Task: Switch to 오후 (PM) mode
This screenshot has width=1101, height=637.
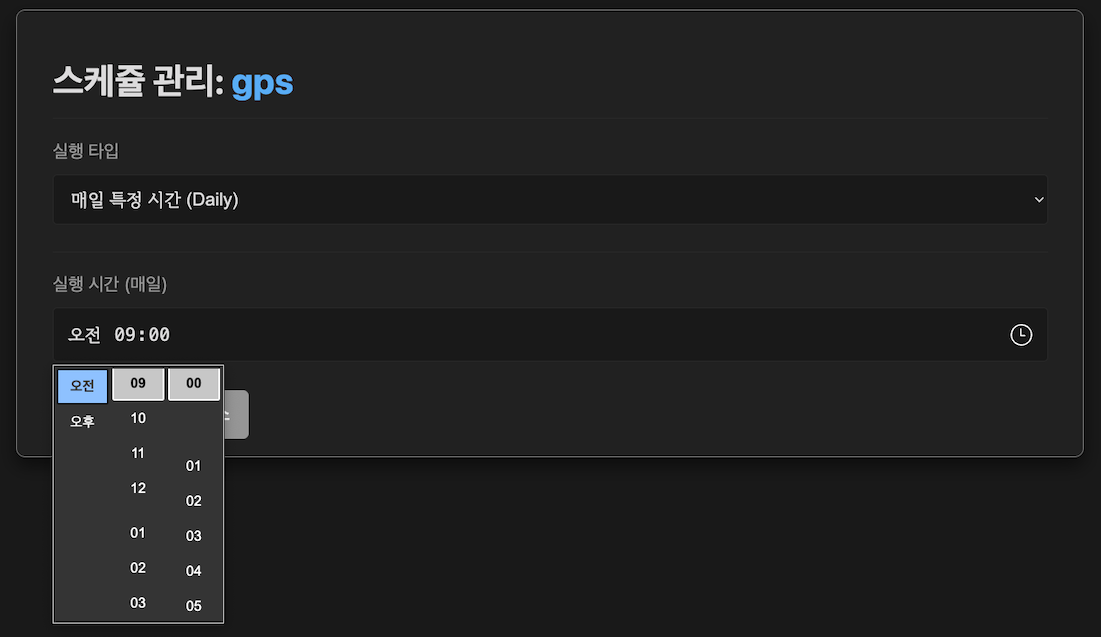Action: point(81,420)
